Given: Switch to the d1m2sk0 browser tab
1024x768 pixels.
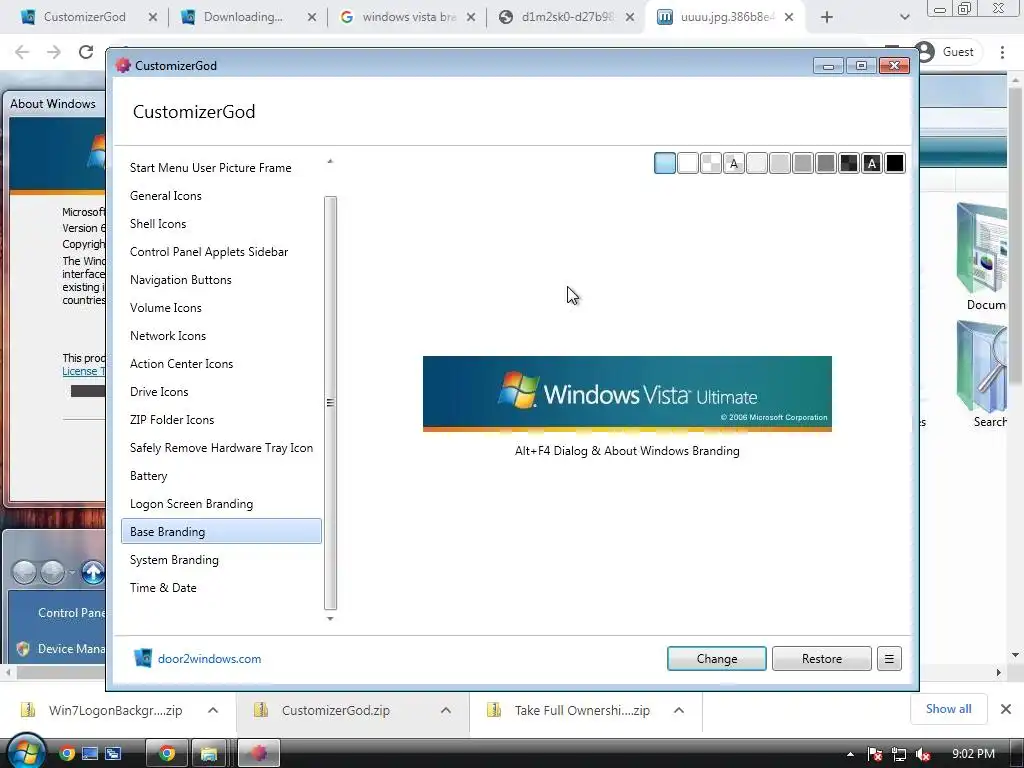Looking at the screenshot, I should click(x=567, y=17).
